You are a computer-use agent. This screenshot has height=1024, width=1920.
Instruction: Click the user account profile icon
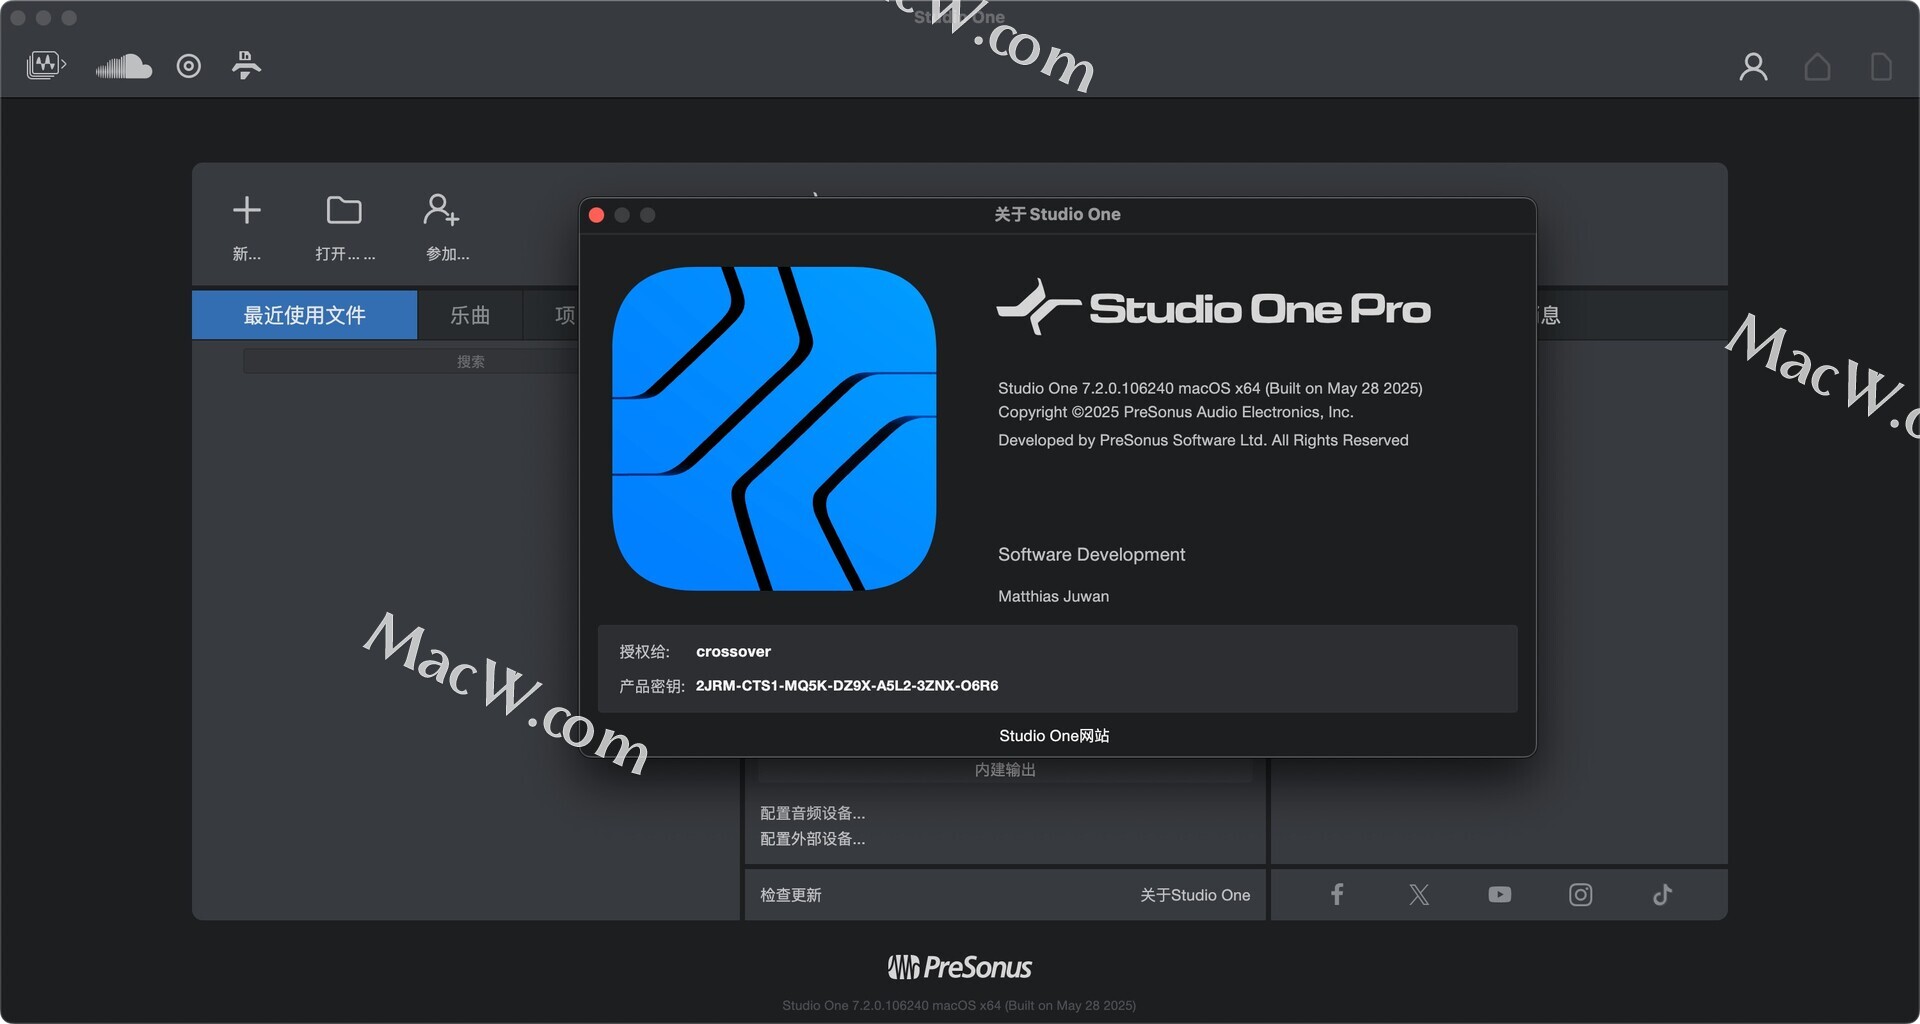point(1753,67)
